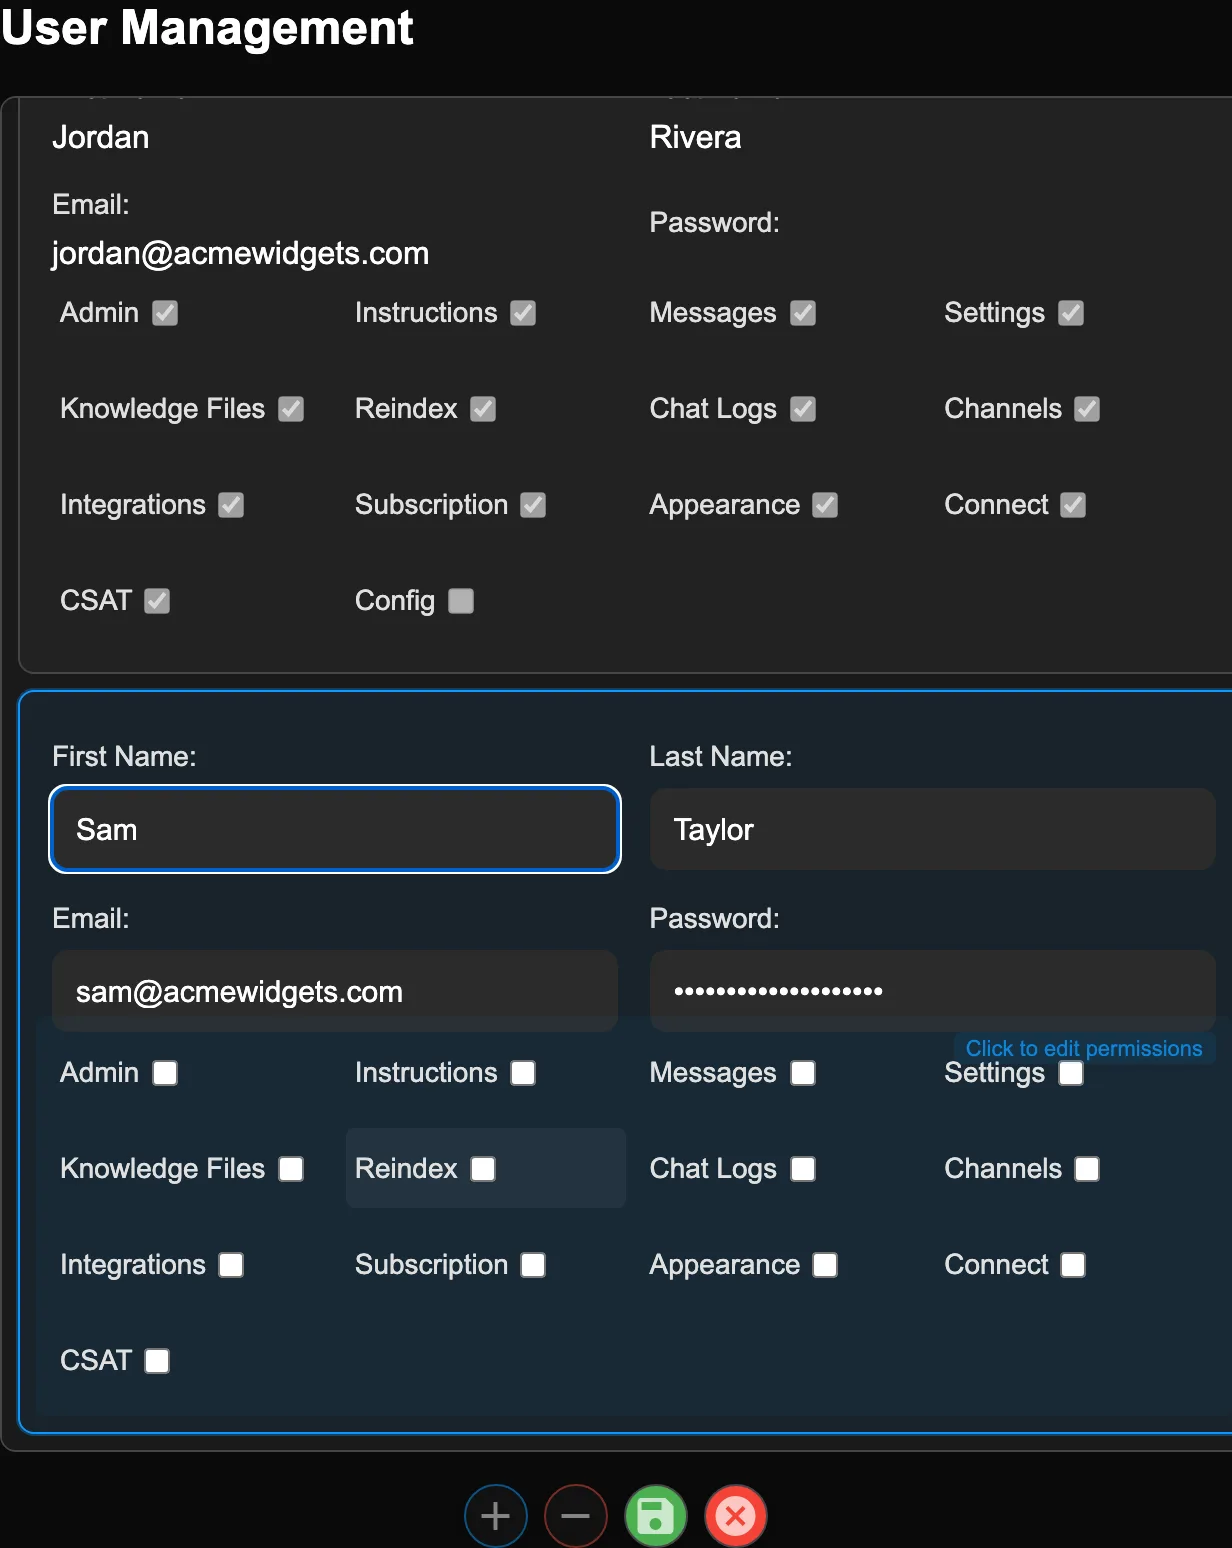Click email field sam@acmewidgets.com
Screen dimensions: 1232x1548
(335, 991)
